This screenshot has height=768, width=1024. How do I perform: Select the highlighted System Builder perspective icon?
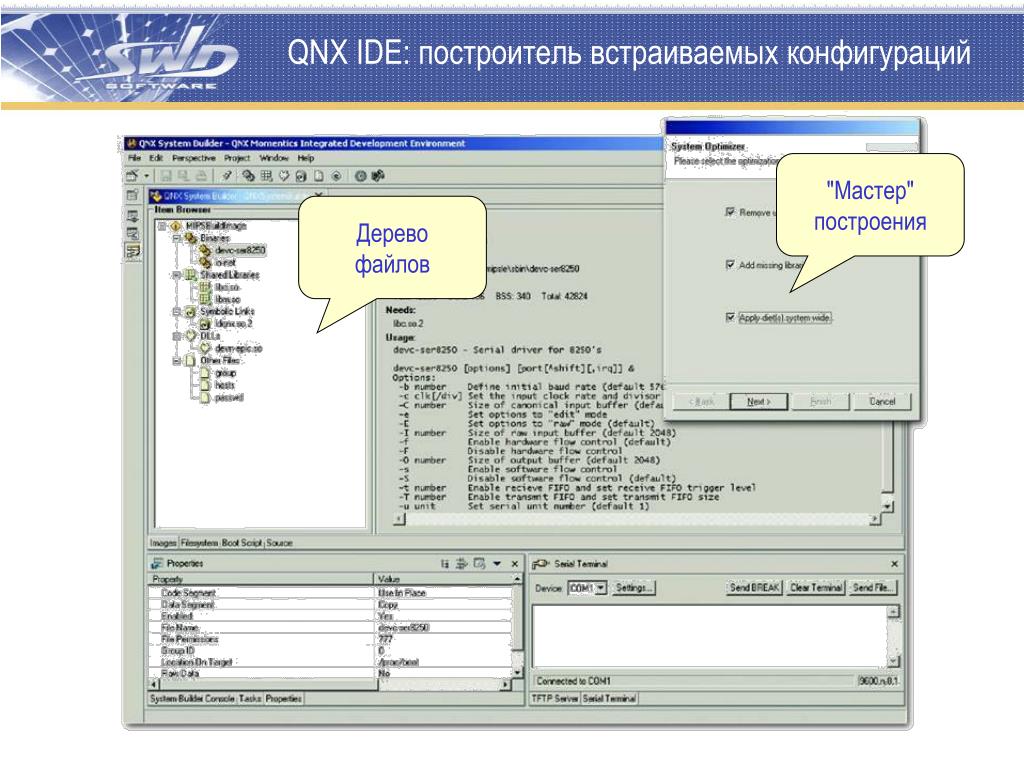(133, 251)
